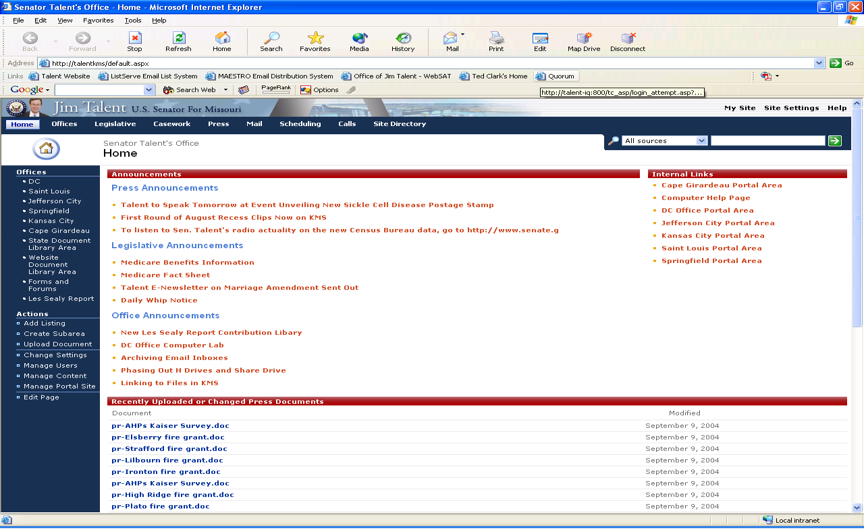Screen dimensions: 864x529
Task: Click the large home icon in sidebar
Action: point(46,149)
